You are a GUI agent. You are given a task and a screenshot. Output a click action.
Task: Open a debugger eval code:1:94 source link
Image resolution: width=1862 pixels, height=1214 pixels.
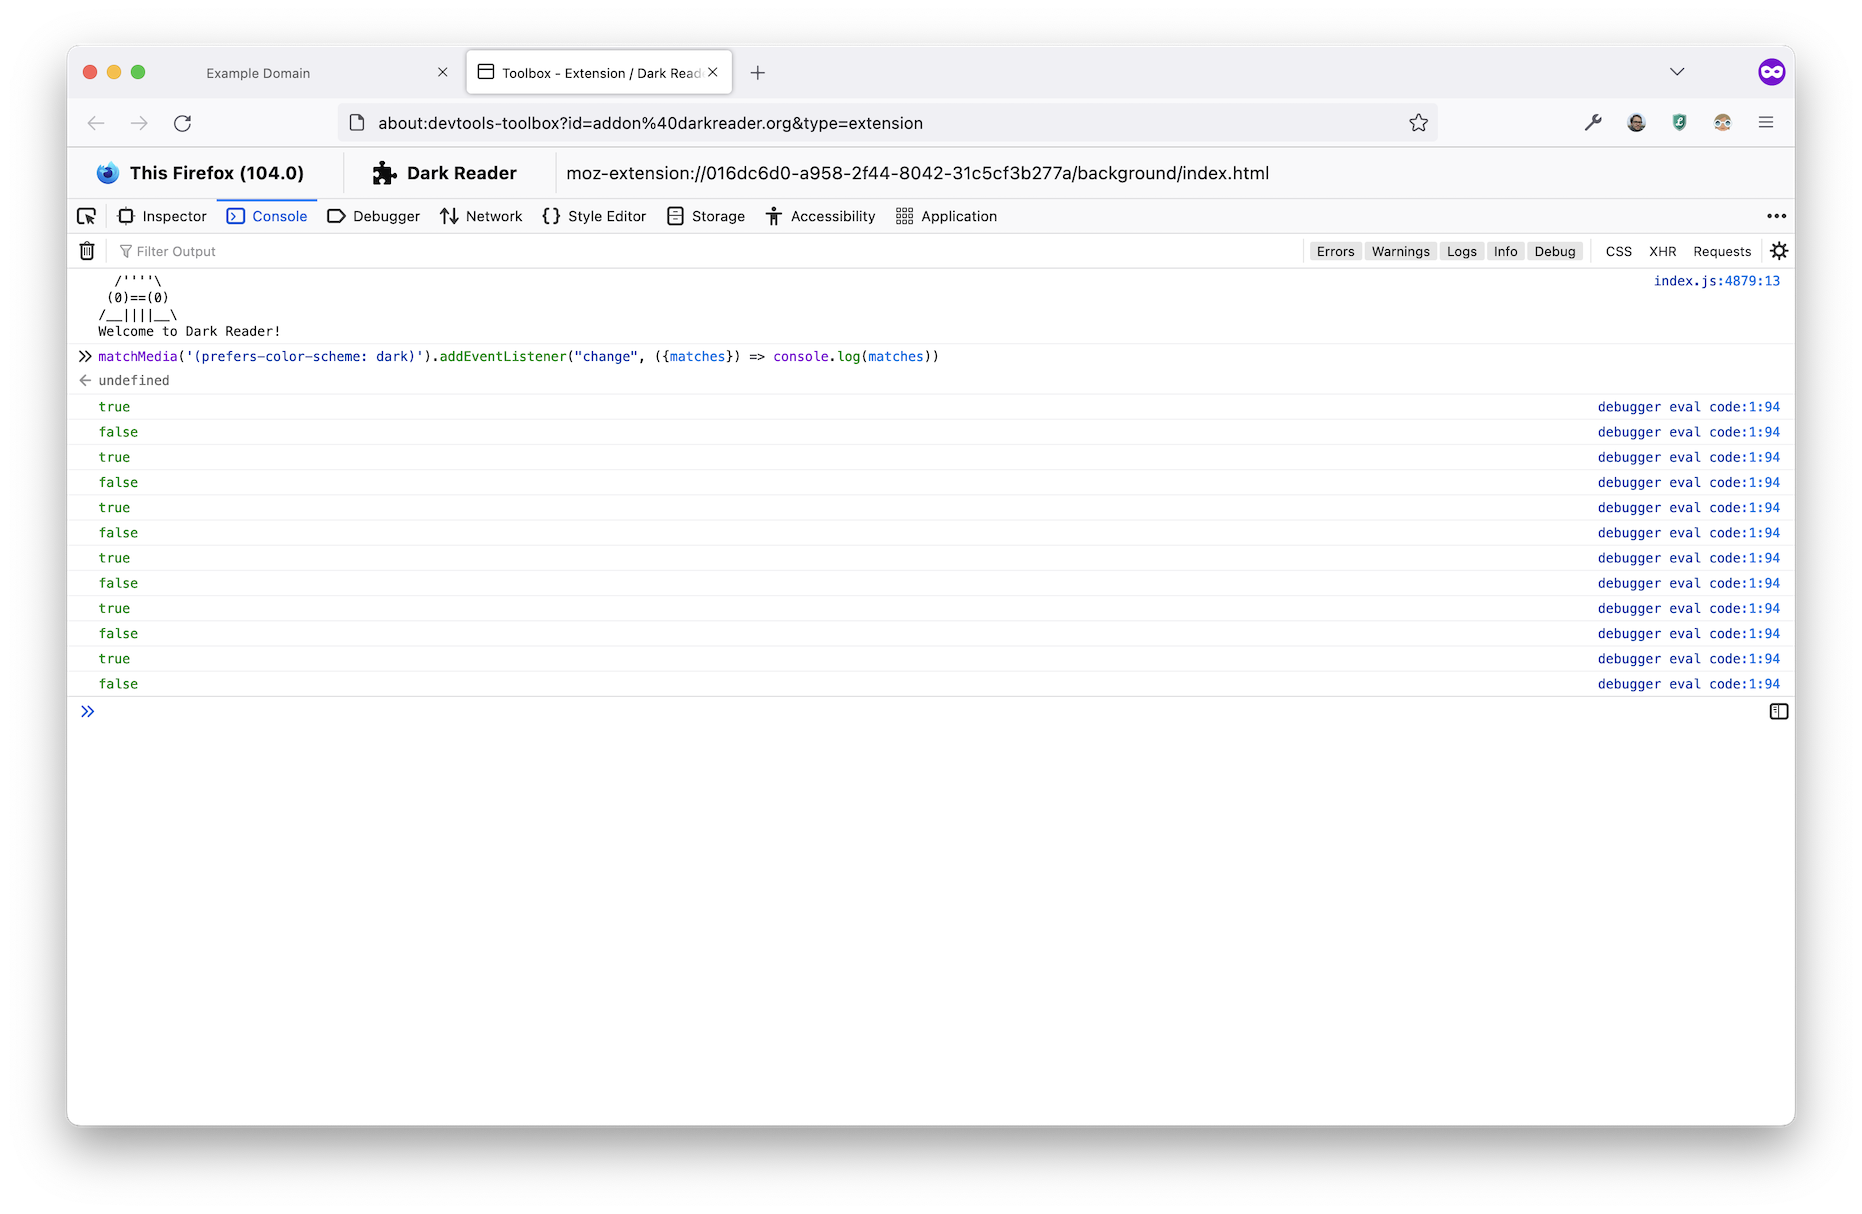pyautogui.click(x=1688, y=406)
